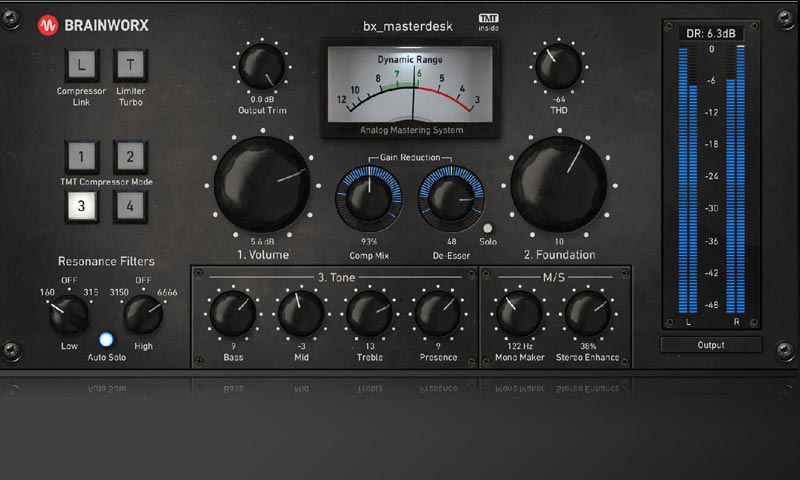The image size is (800, 480).
Task: Click the large Foundation knob
Action: (559, 185)
